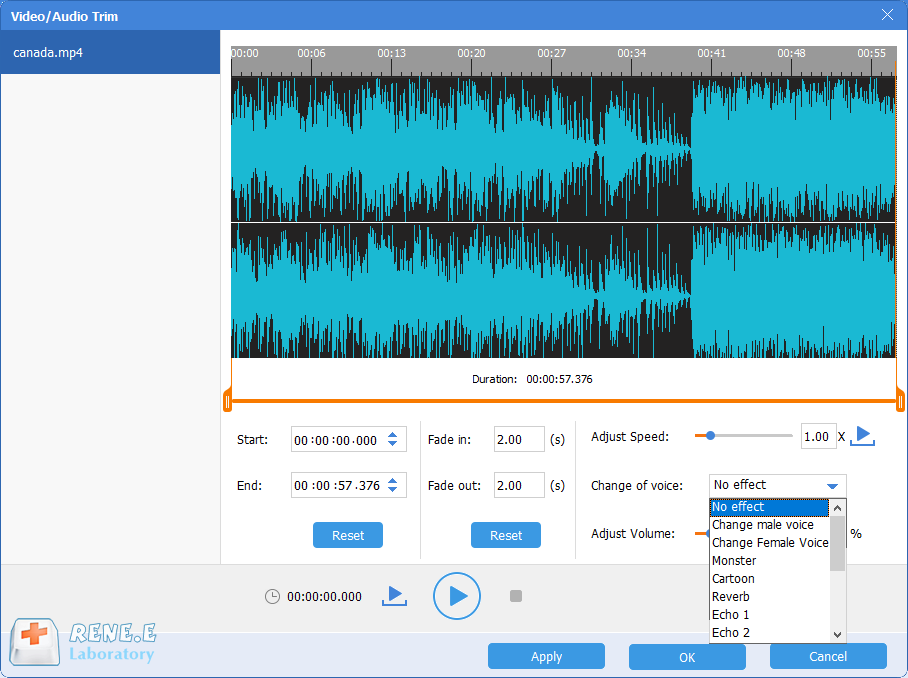Close the Video/Audio Trim dialog
This screenshot has height=678, width=908.
887,15
